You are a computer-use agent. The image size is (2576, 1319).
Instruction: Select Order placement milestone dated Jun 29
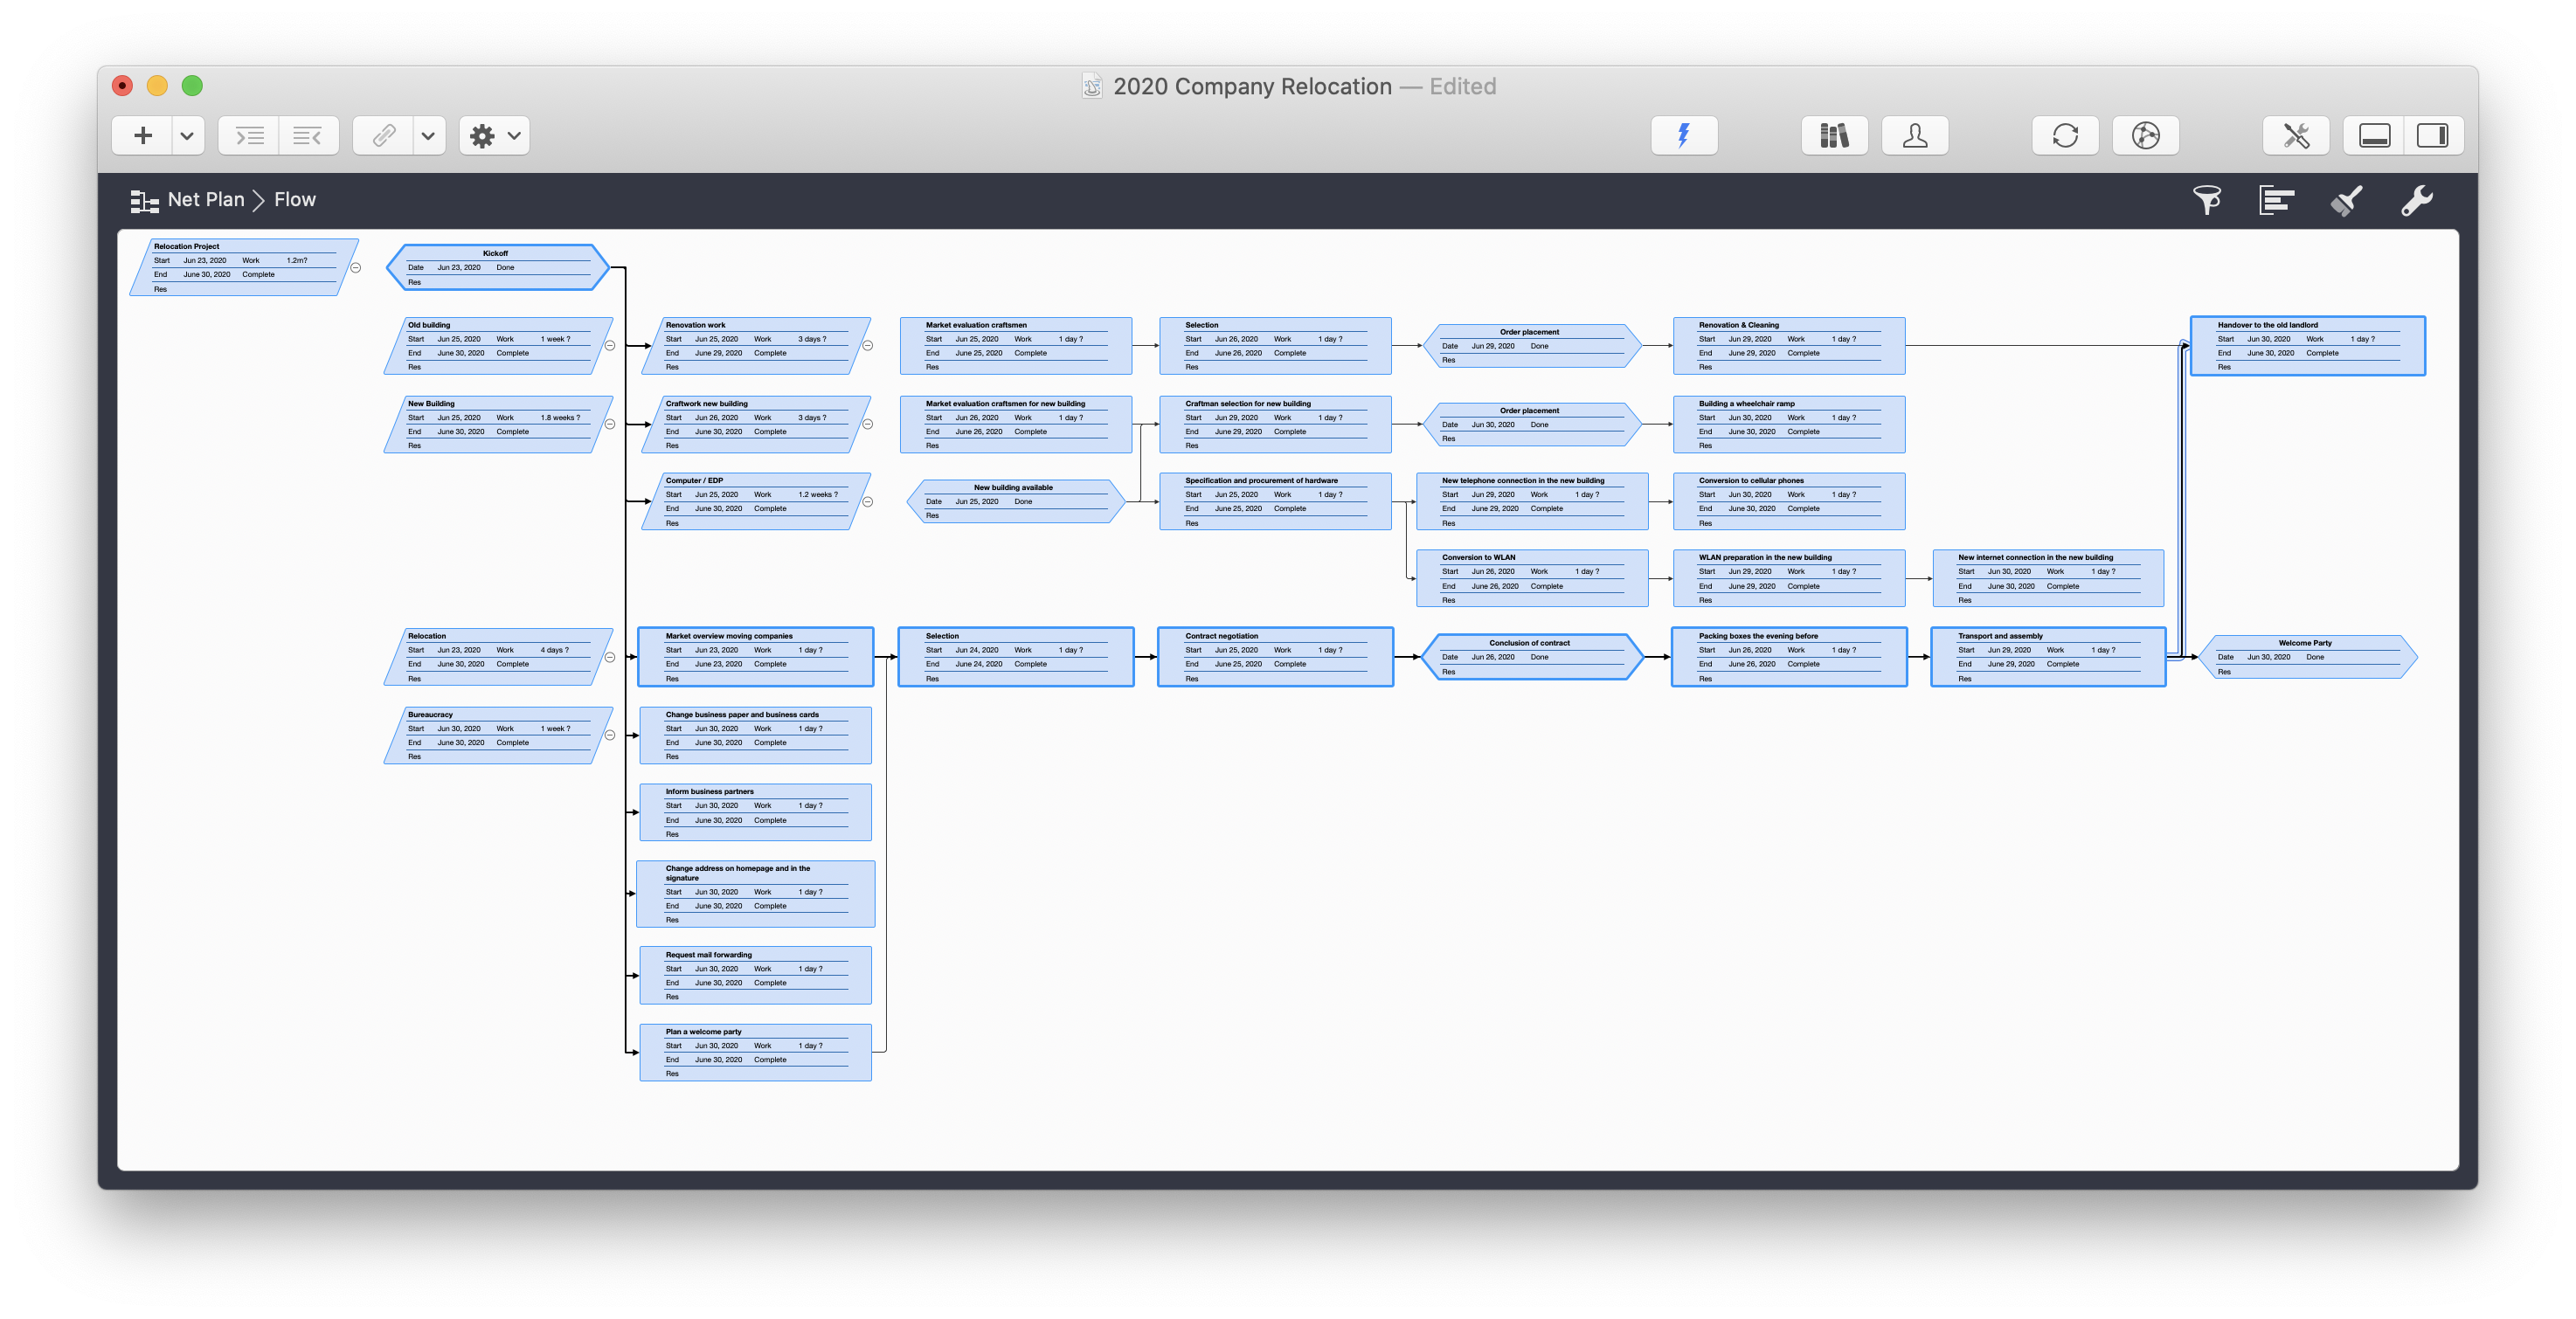(1531, 346)
